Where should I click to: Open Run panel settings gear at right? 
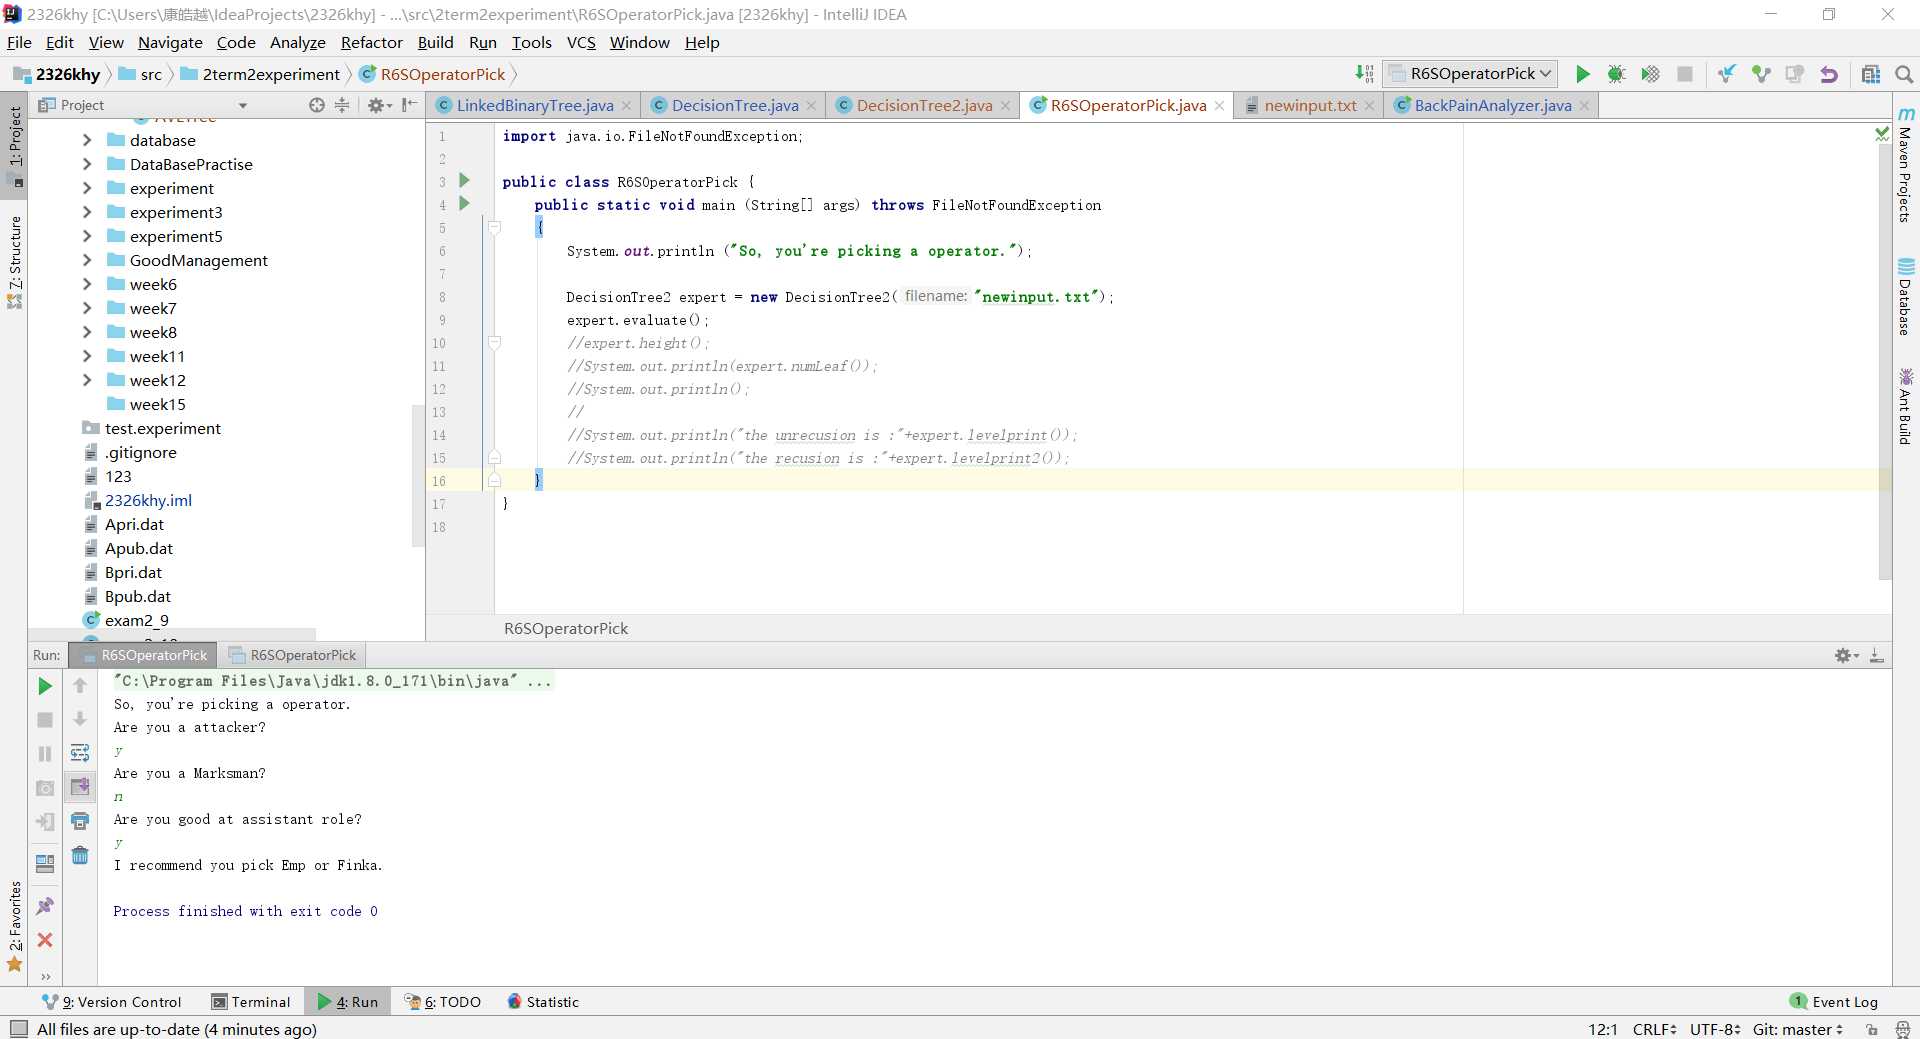1846,655
